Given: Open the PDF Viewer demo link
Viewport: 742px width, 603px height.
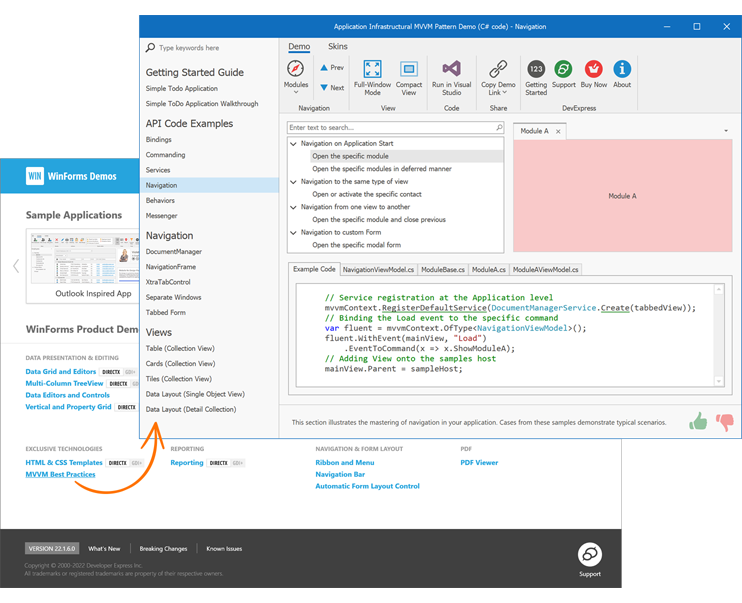Looking at the screenshot, I should (479, 463).
